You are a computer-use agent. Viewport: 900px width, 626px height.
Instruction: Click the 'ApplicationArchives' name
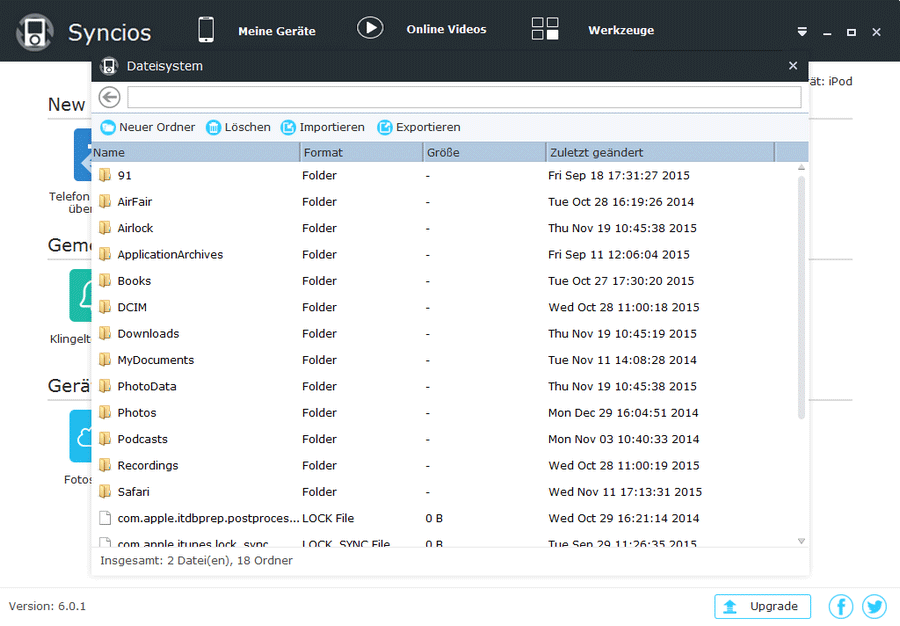(x=170, y=255)
